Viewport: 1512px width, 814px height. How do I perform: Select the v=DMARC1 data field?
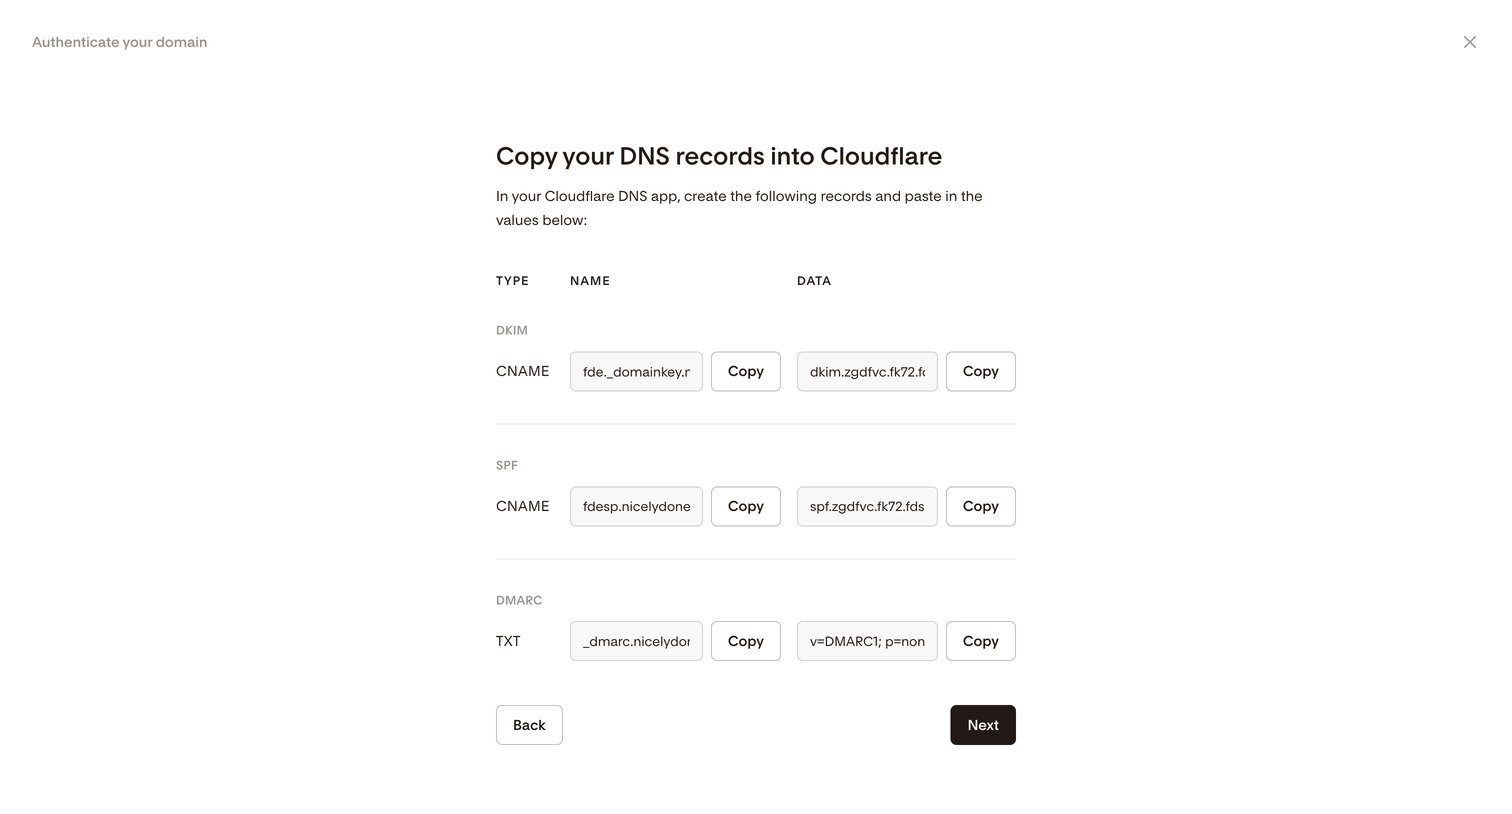(867, 641)
